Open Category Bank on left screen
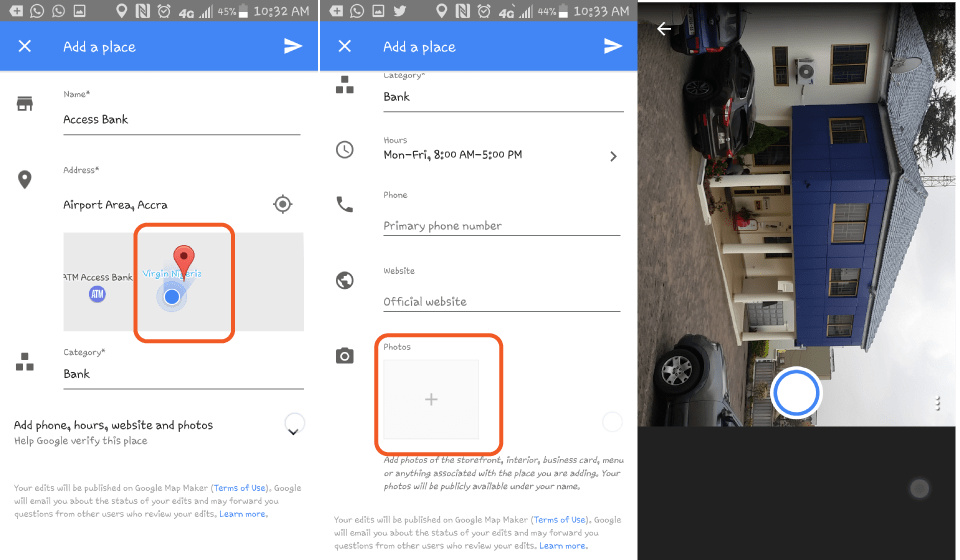This screenshot has height=560, width=960. 184,374
